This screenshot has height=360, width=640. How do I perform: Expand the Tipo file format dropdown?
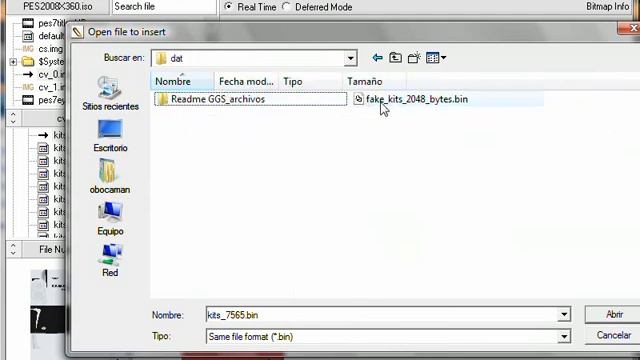point(564,337)
